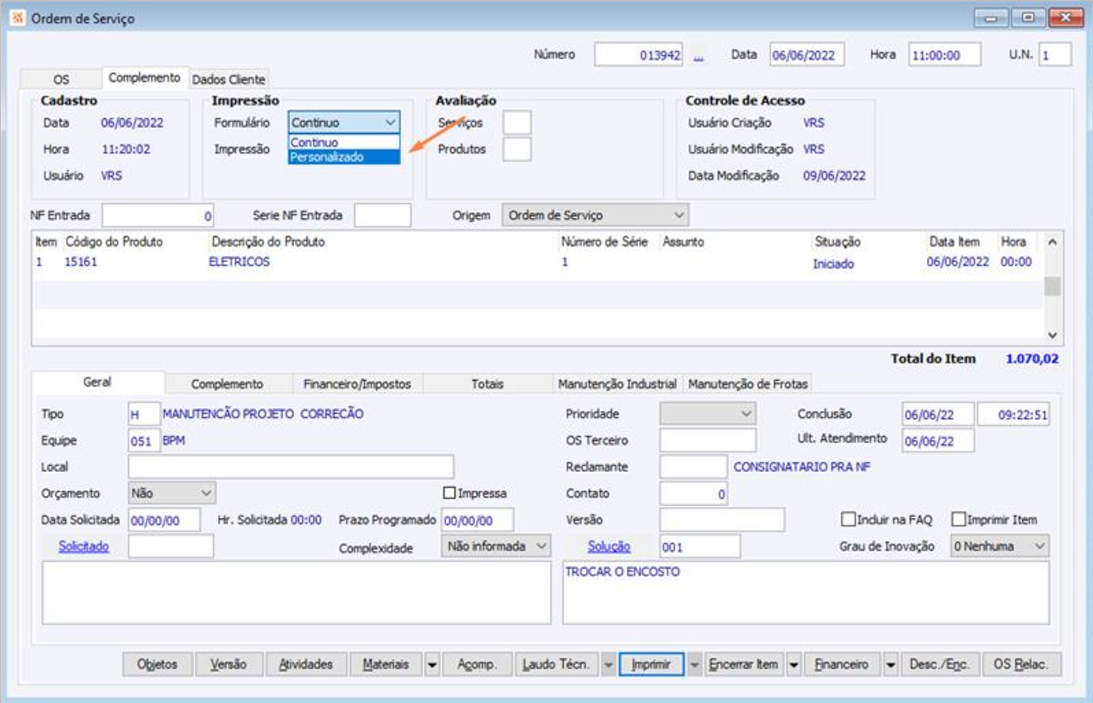Expand the arrow next to Encerrar Item button
Image resolution: width=1093 pixels, height=703 pixels.
[x=794, y=665]
